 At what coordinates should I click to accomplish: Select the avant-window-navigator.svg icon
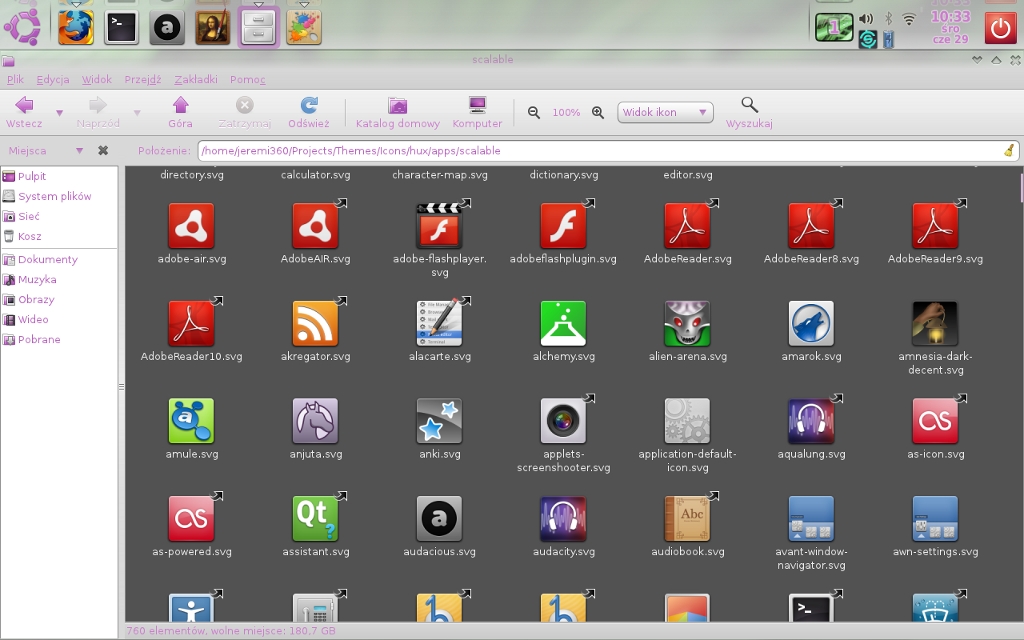coord(812,519)
